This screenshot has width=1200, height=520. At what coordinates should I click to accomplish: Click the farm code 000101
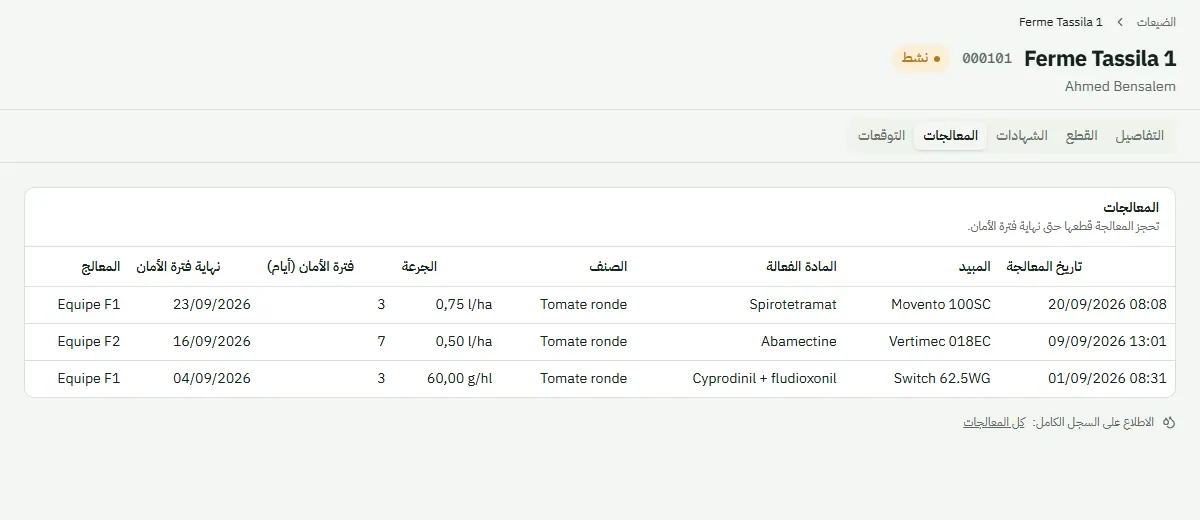pos(987,58)
